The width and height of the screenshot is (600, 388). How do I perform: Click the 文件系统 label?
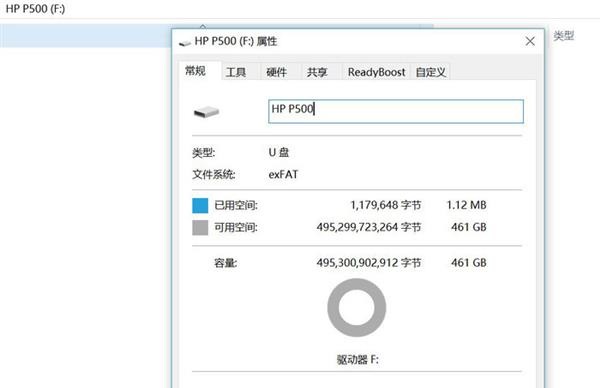point(214,174)
